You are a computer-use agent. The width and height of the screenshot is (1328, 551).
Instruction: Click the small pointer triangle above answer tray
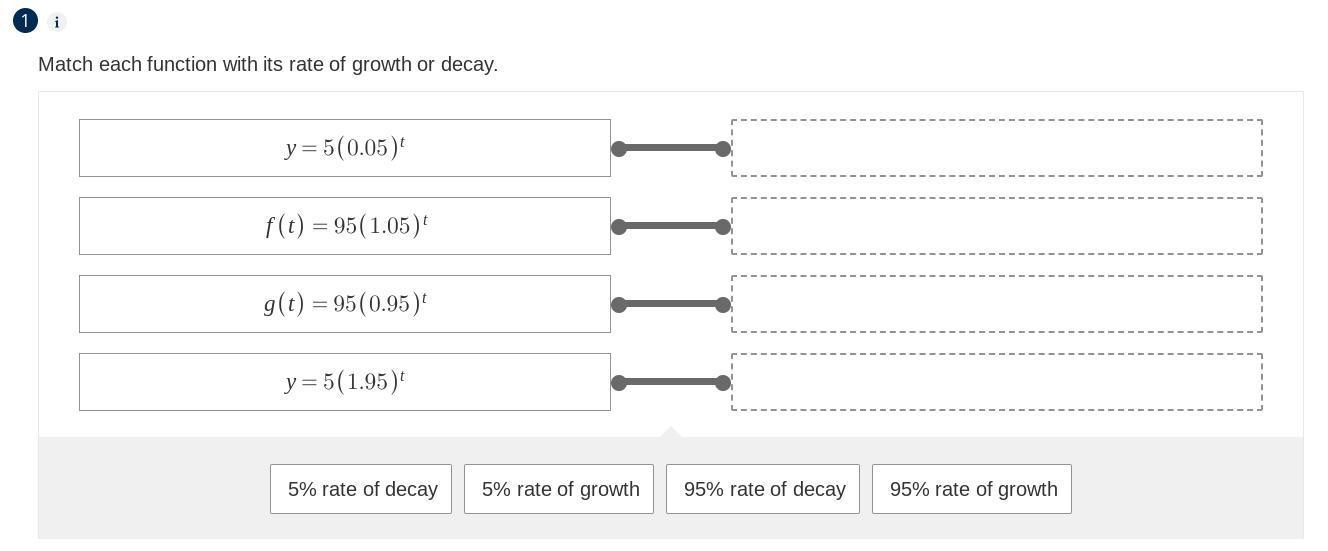(x=671, y=432)
